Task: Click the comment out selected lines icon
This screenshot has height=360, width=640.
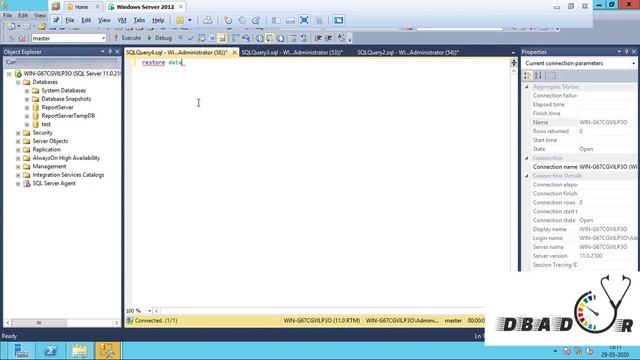Action: point(293,38)
